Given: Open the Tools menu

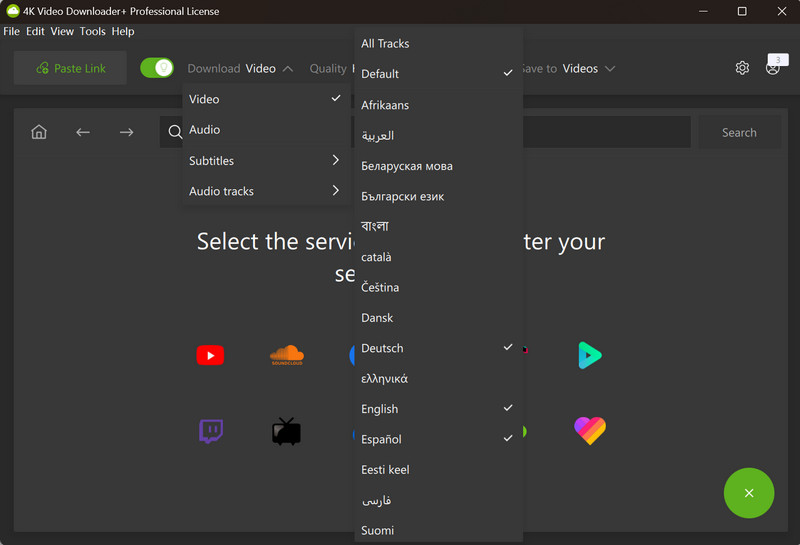Looking at the screenshot, I should (x=92, y=31).
